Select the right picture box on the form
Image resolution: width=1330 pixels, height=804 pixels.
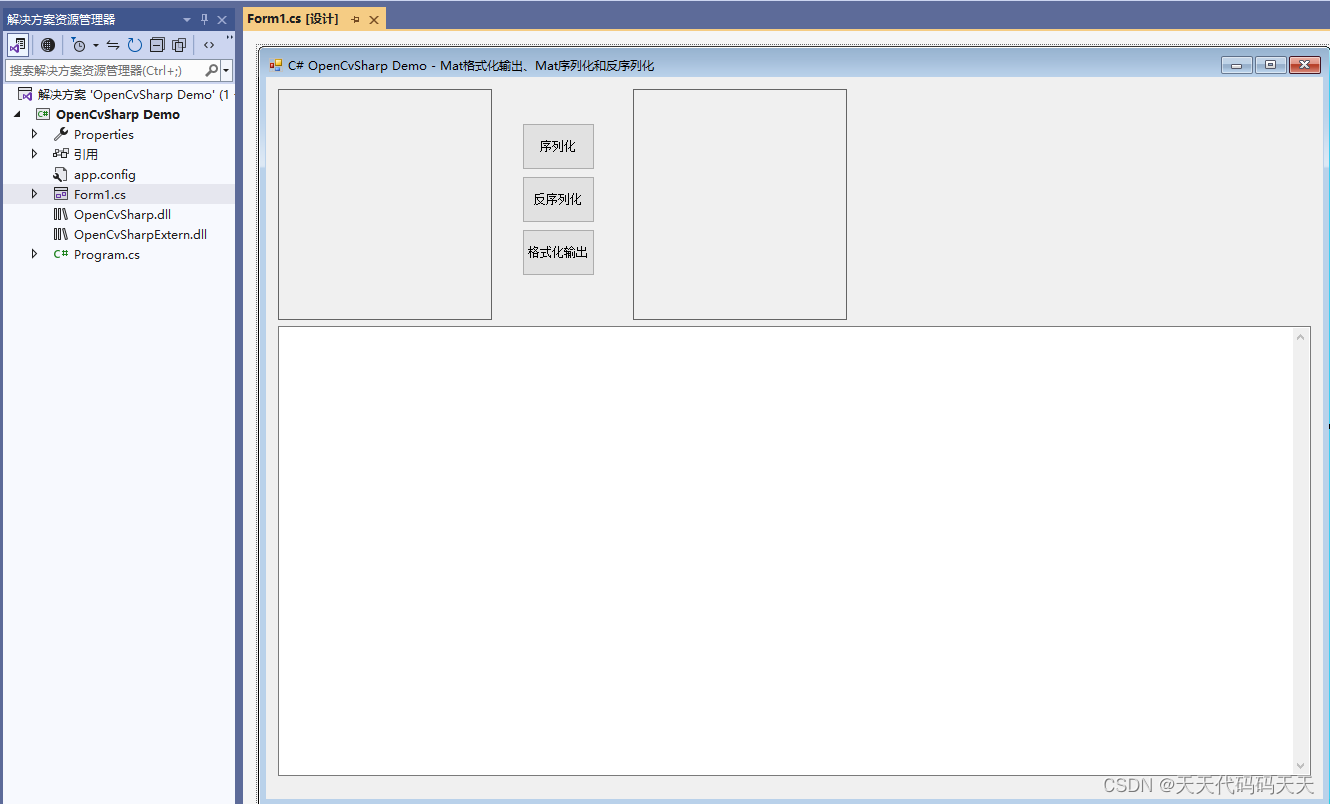click(740, 204)
